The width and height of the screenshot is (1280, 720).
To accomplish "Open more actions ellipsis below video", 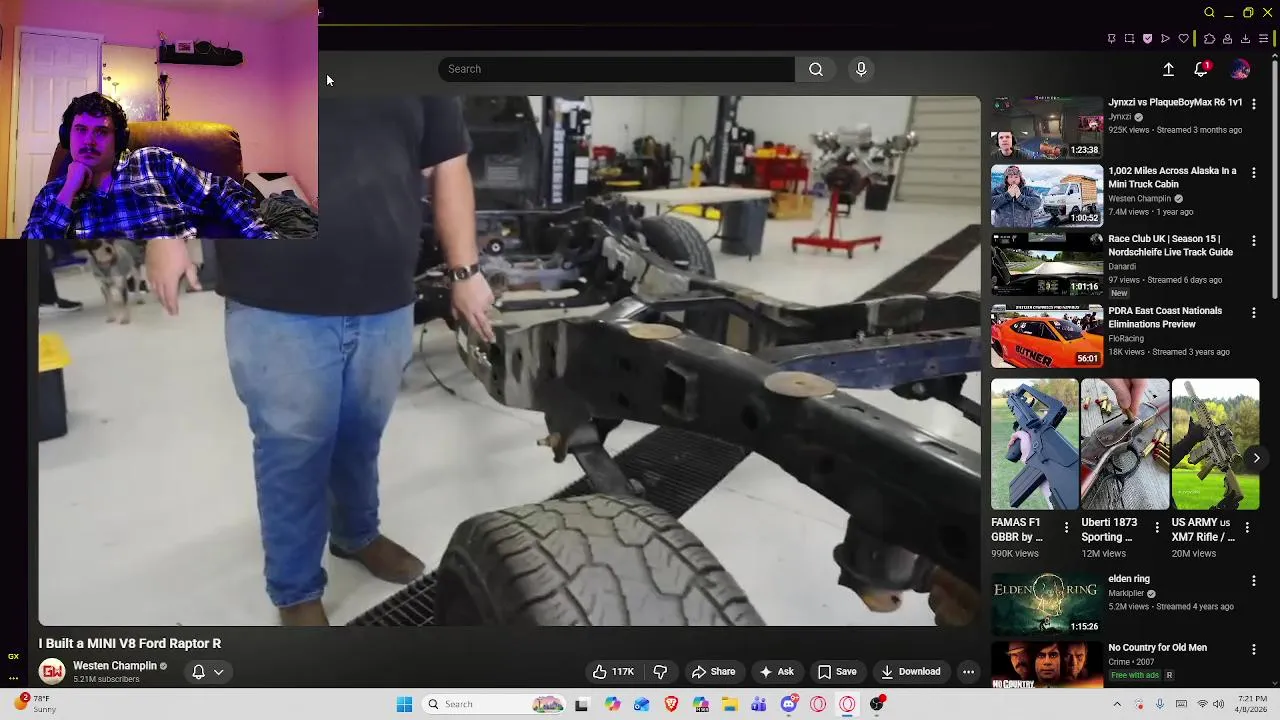I will (968, 672).
